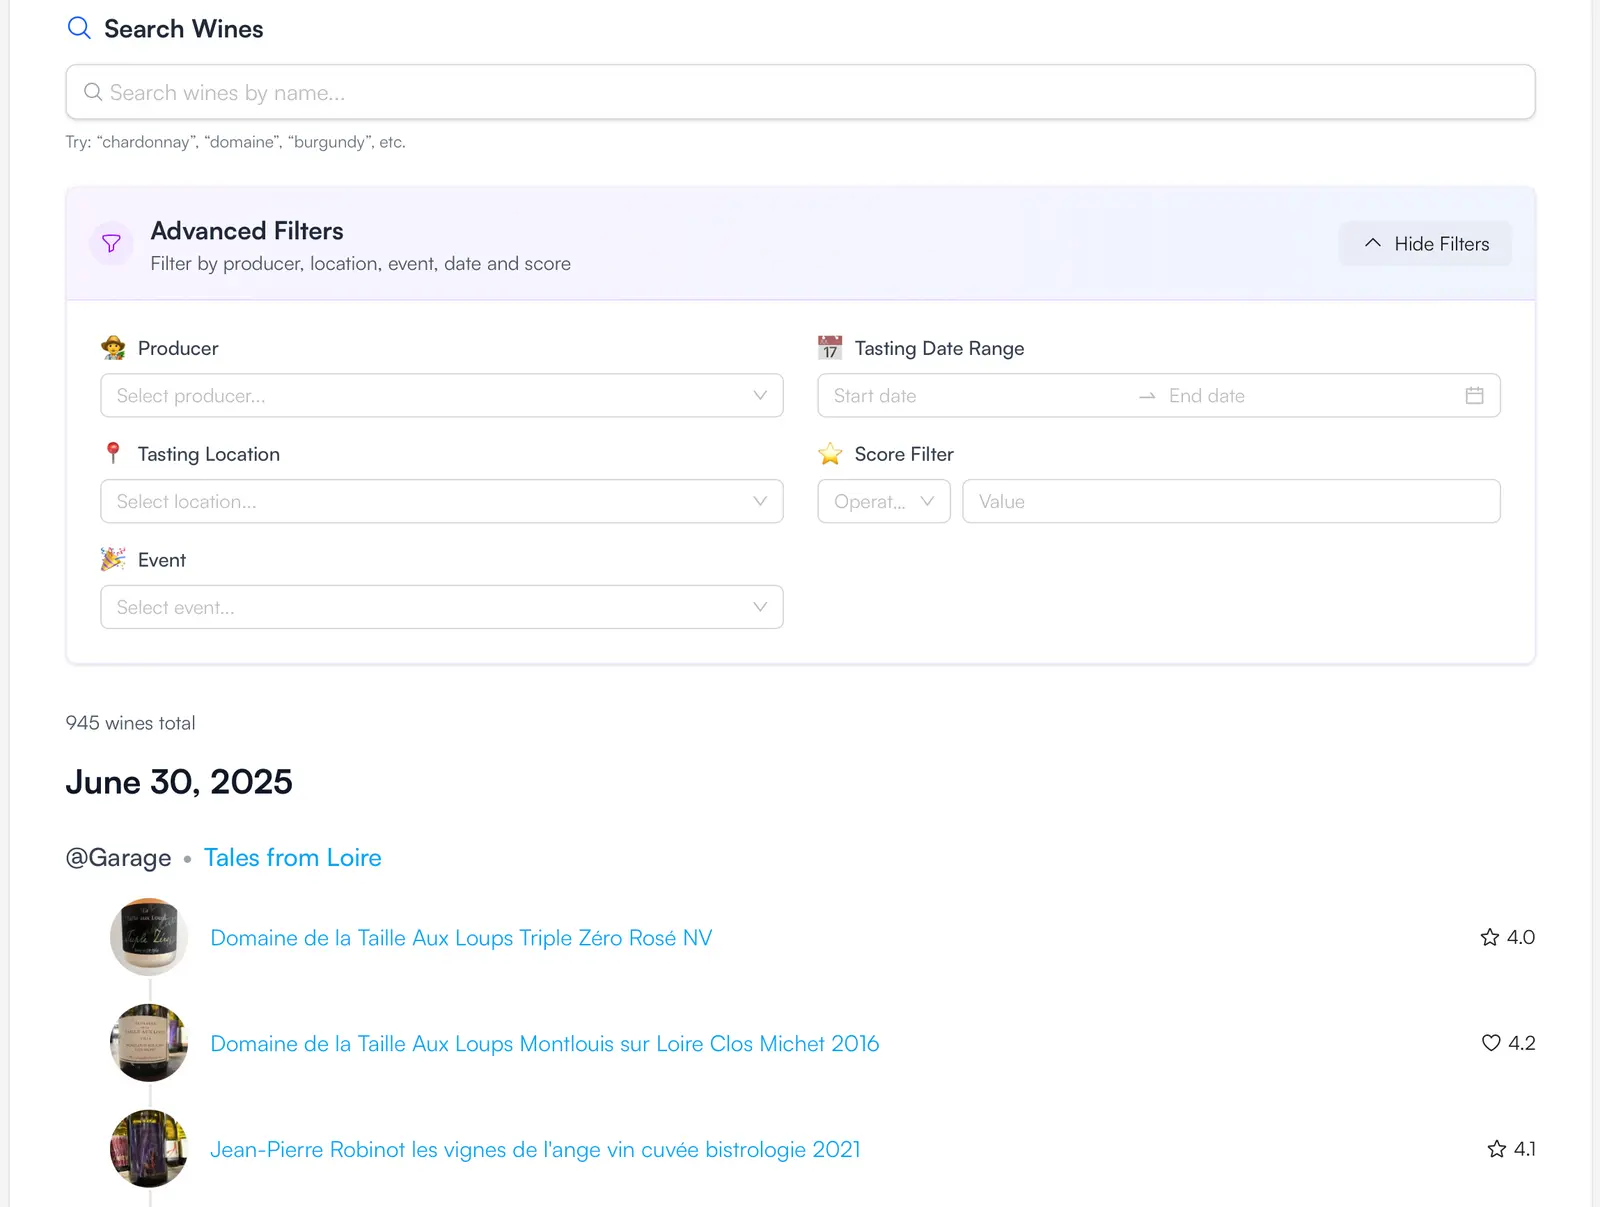Click the star icon beside 4.1 rating

1496,1149
